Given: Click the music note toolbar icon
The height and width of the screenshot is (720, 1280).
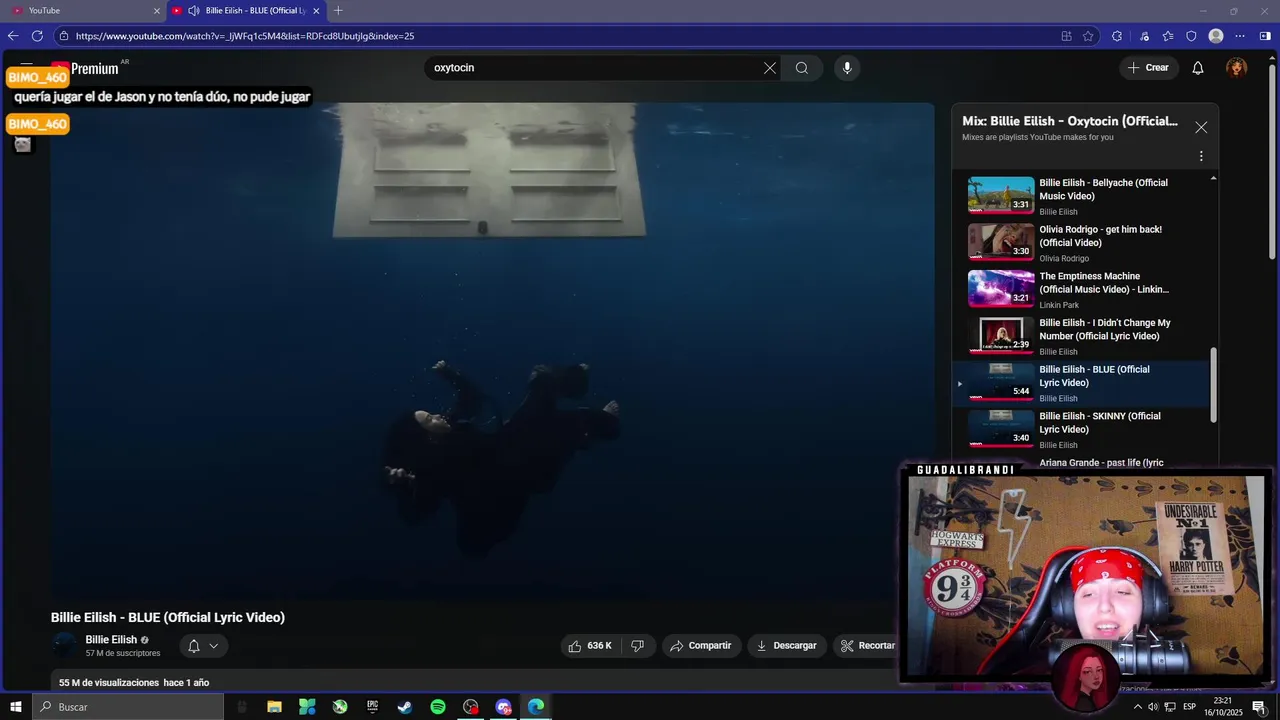Looking at the screenshot, I should (1144, 36).
